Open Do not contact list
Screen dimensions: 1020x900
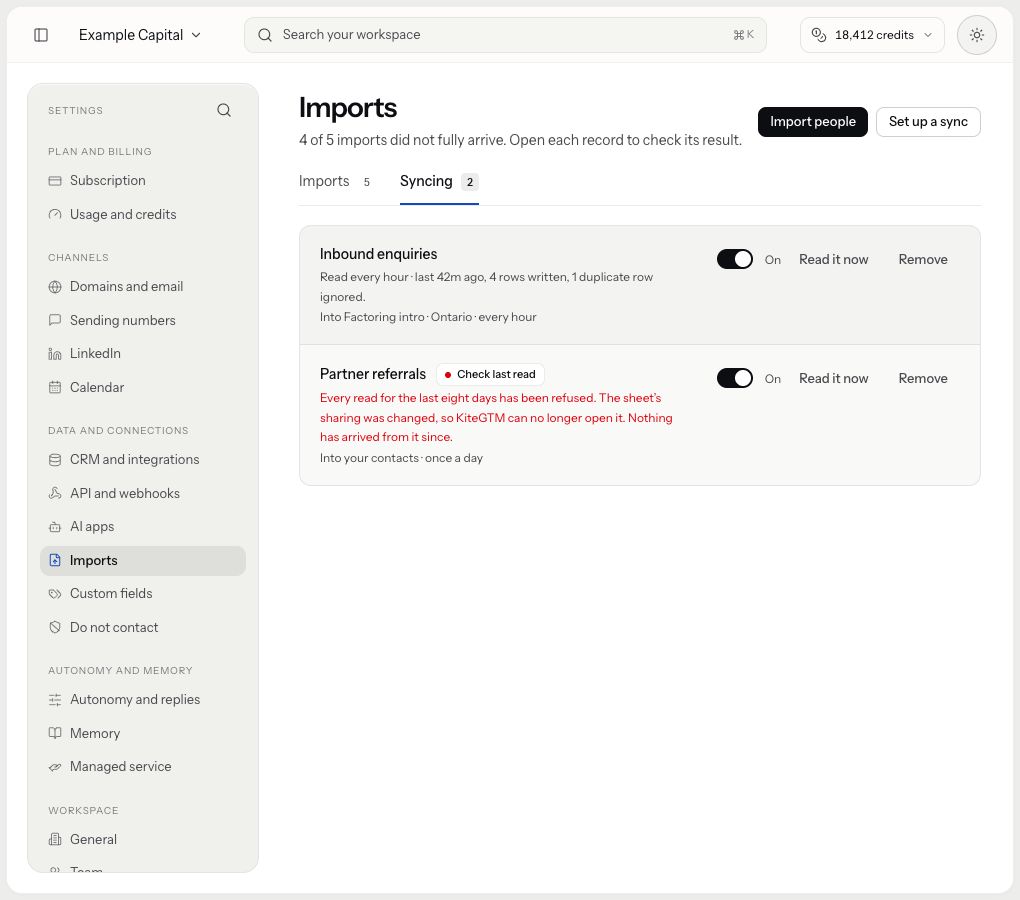[x=142, y=628]
